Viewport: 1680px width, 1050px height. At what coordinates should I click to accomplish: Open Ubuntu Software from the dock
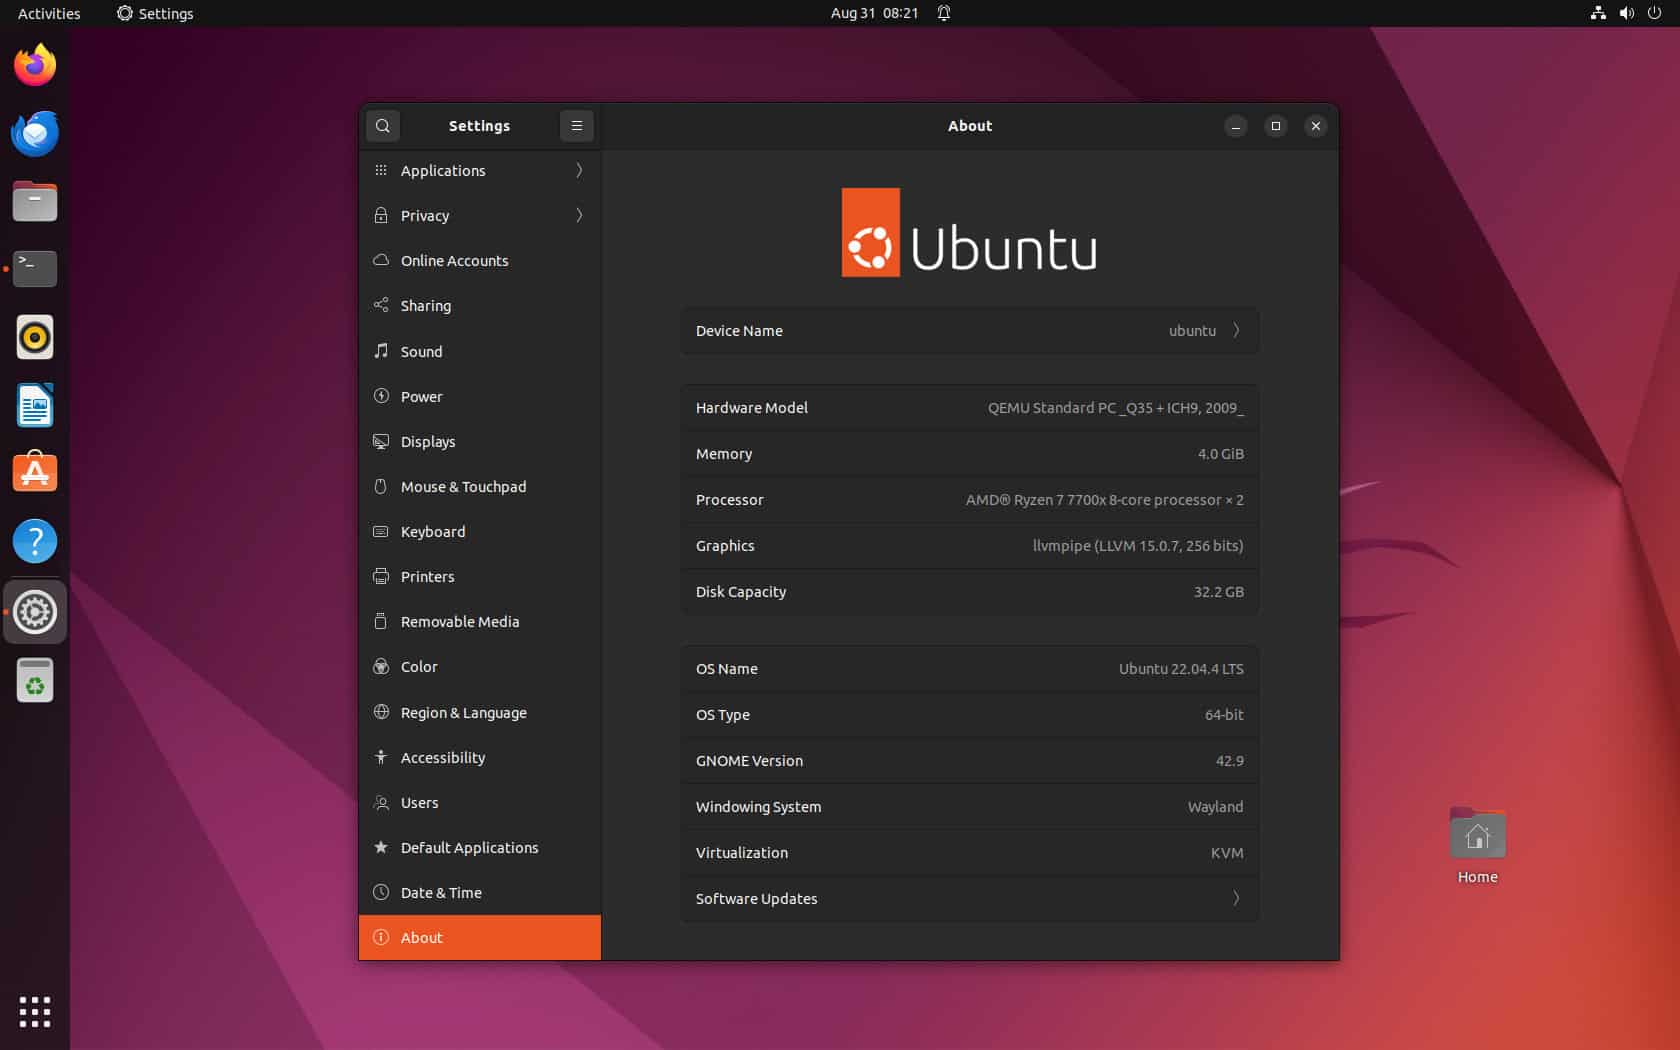coord(35,473)
